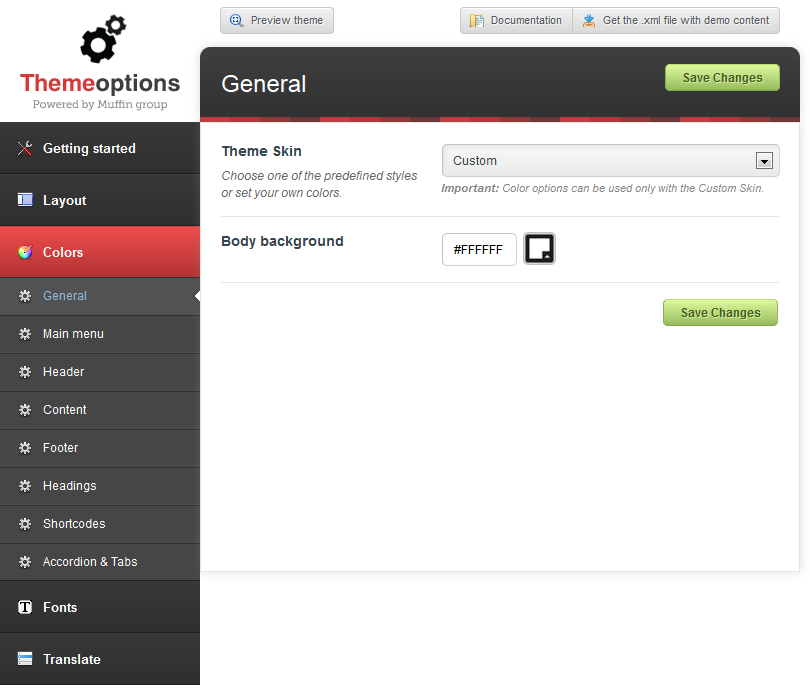Click the wrench icon beside Getting started
This screenshot has width=810, height=692.
coord(25,149)
